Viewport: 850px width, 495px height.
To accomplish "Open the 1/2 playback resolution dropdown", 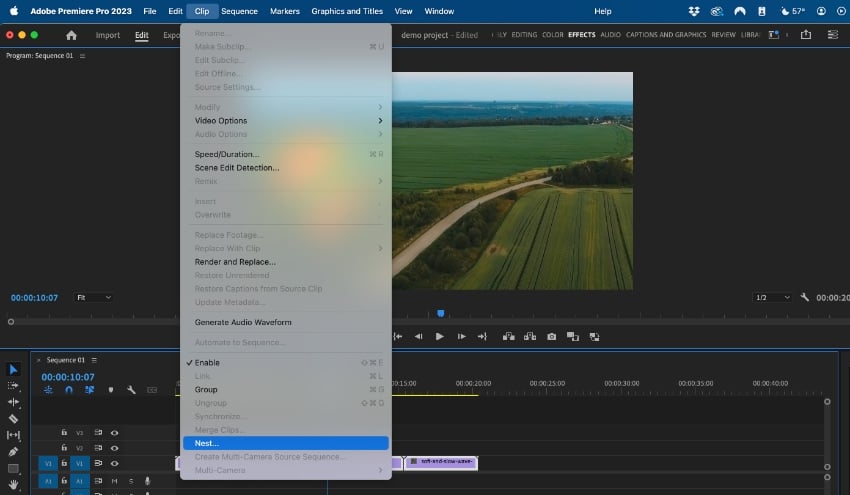I will click(772, 298).
